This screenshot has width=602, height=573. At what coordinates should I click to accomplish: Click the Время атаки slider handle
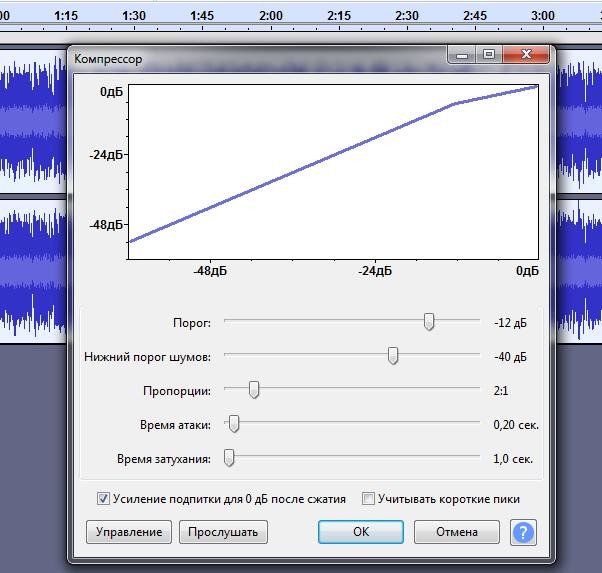click(x=234, y=424)
